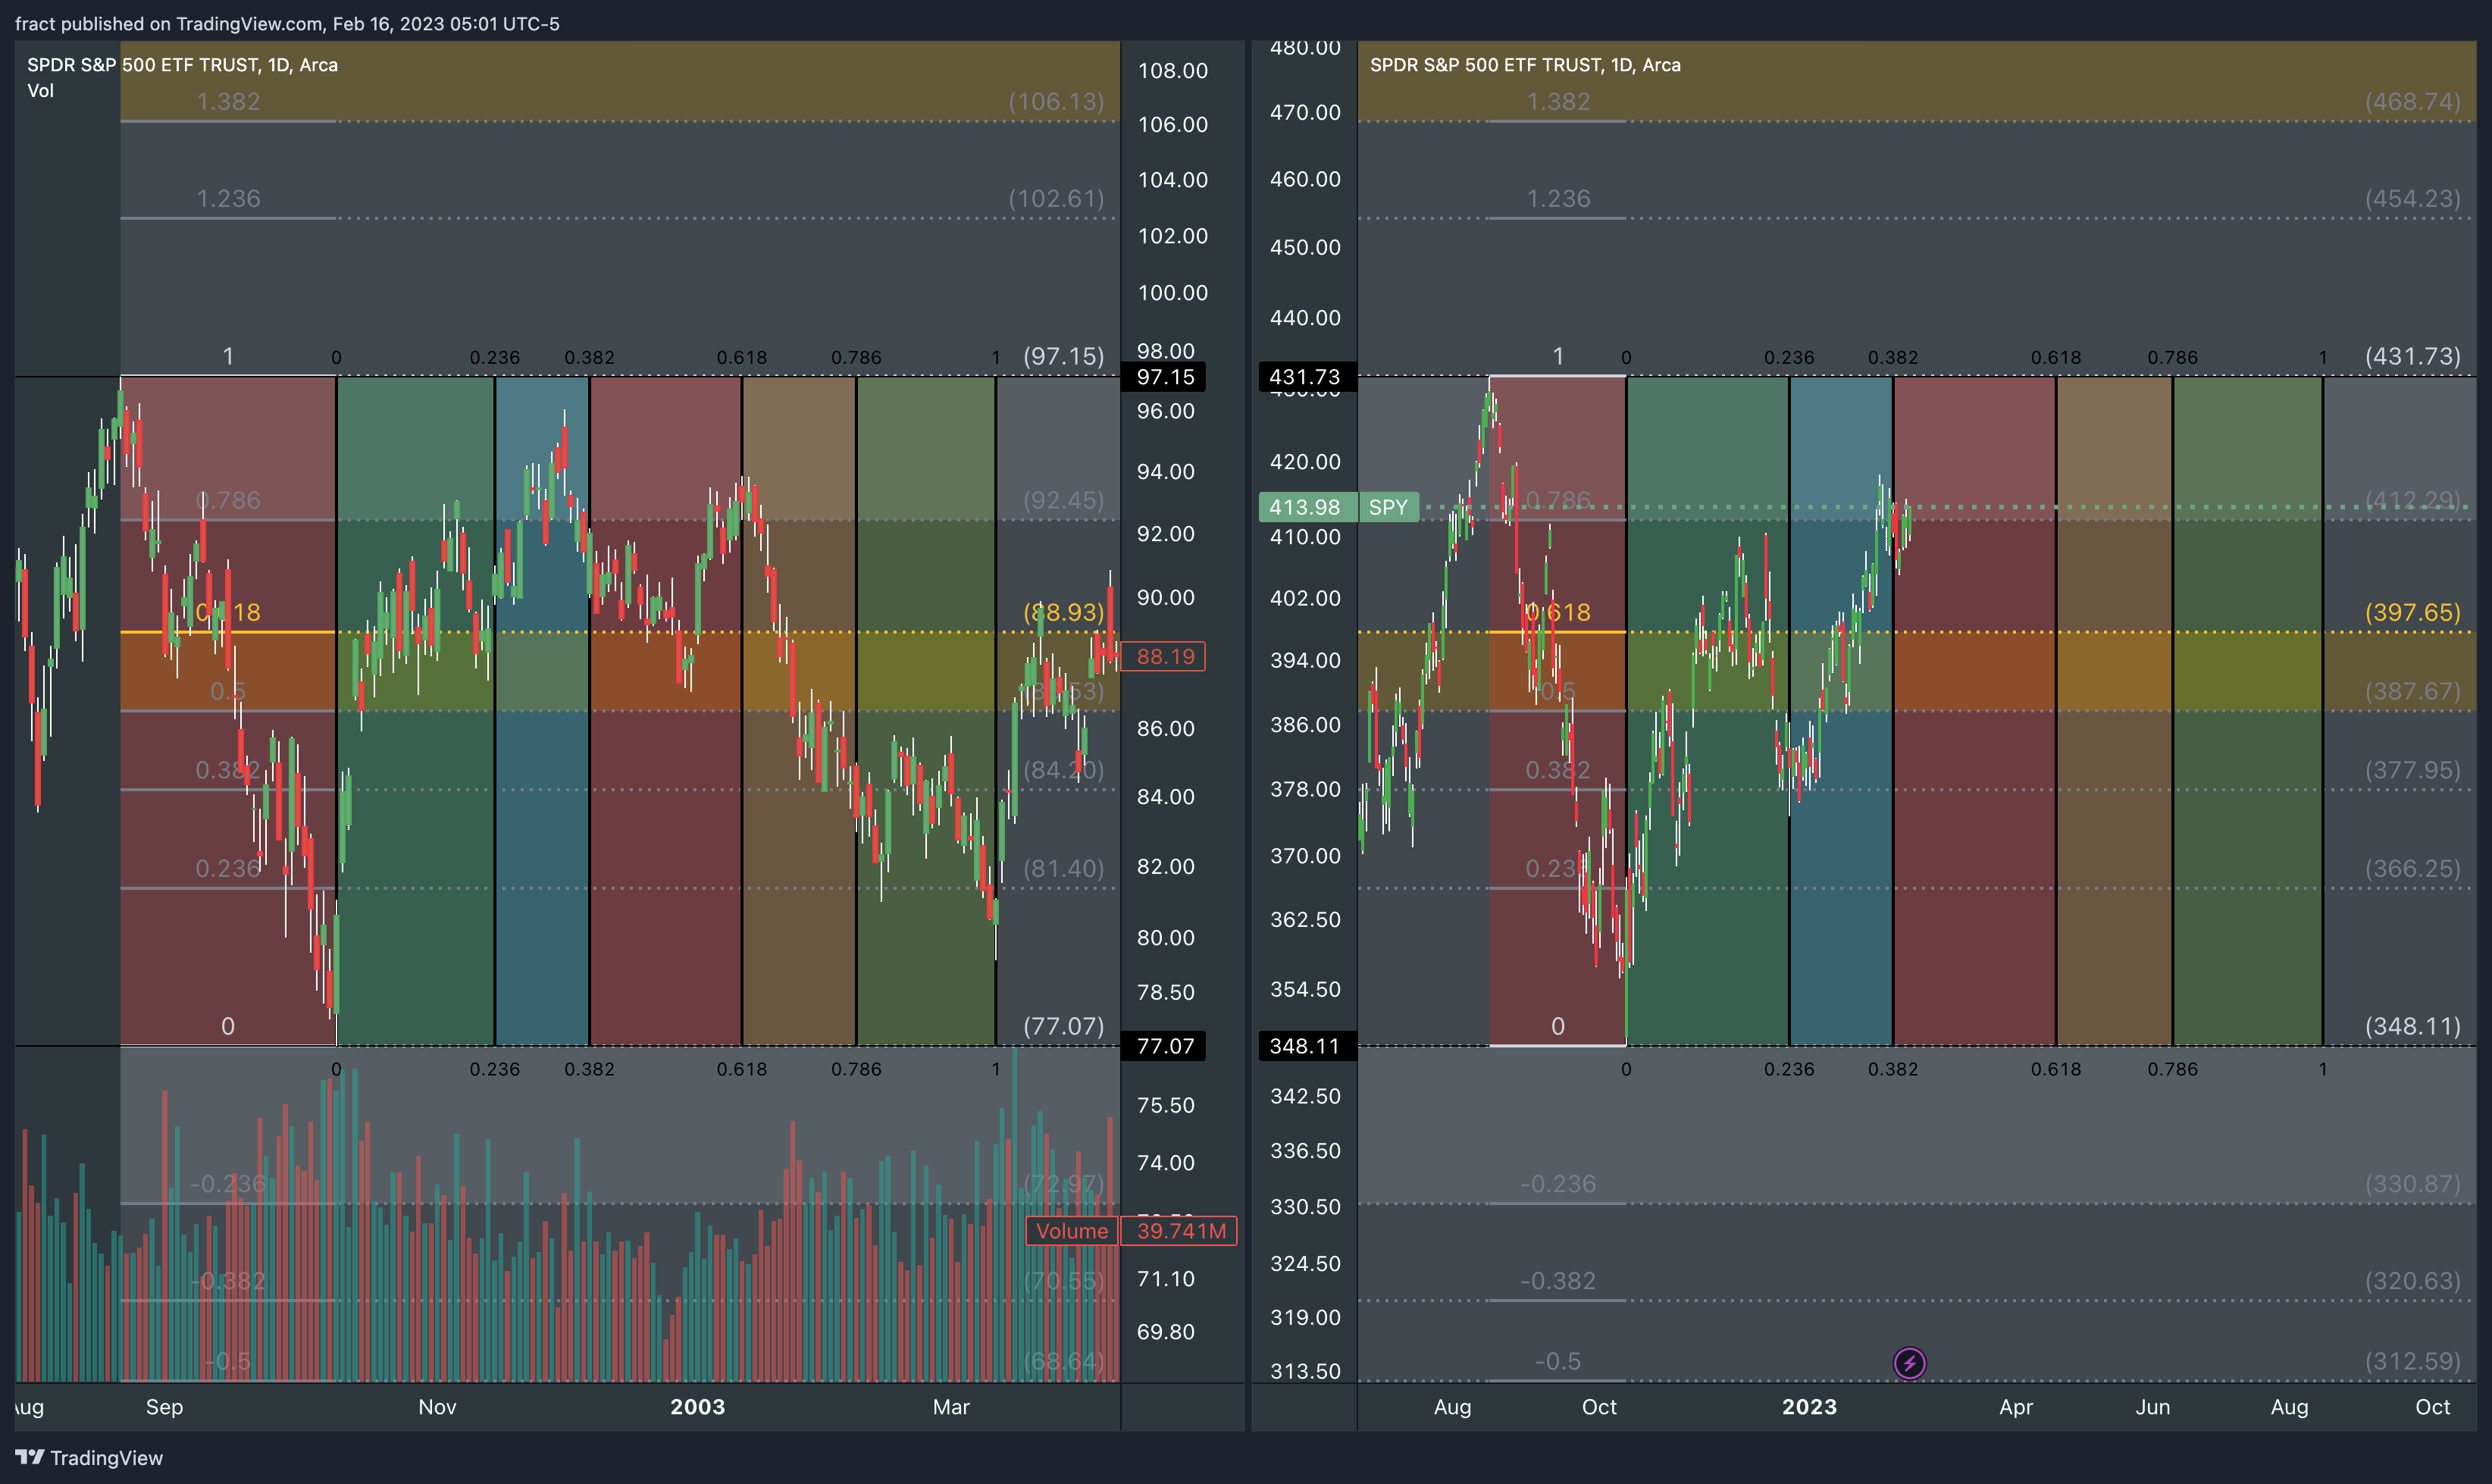Select the red Volume label tag
This screenshot has height=1484, width=2492.
point(1071,1231)
